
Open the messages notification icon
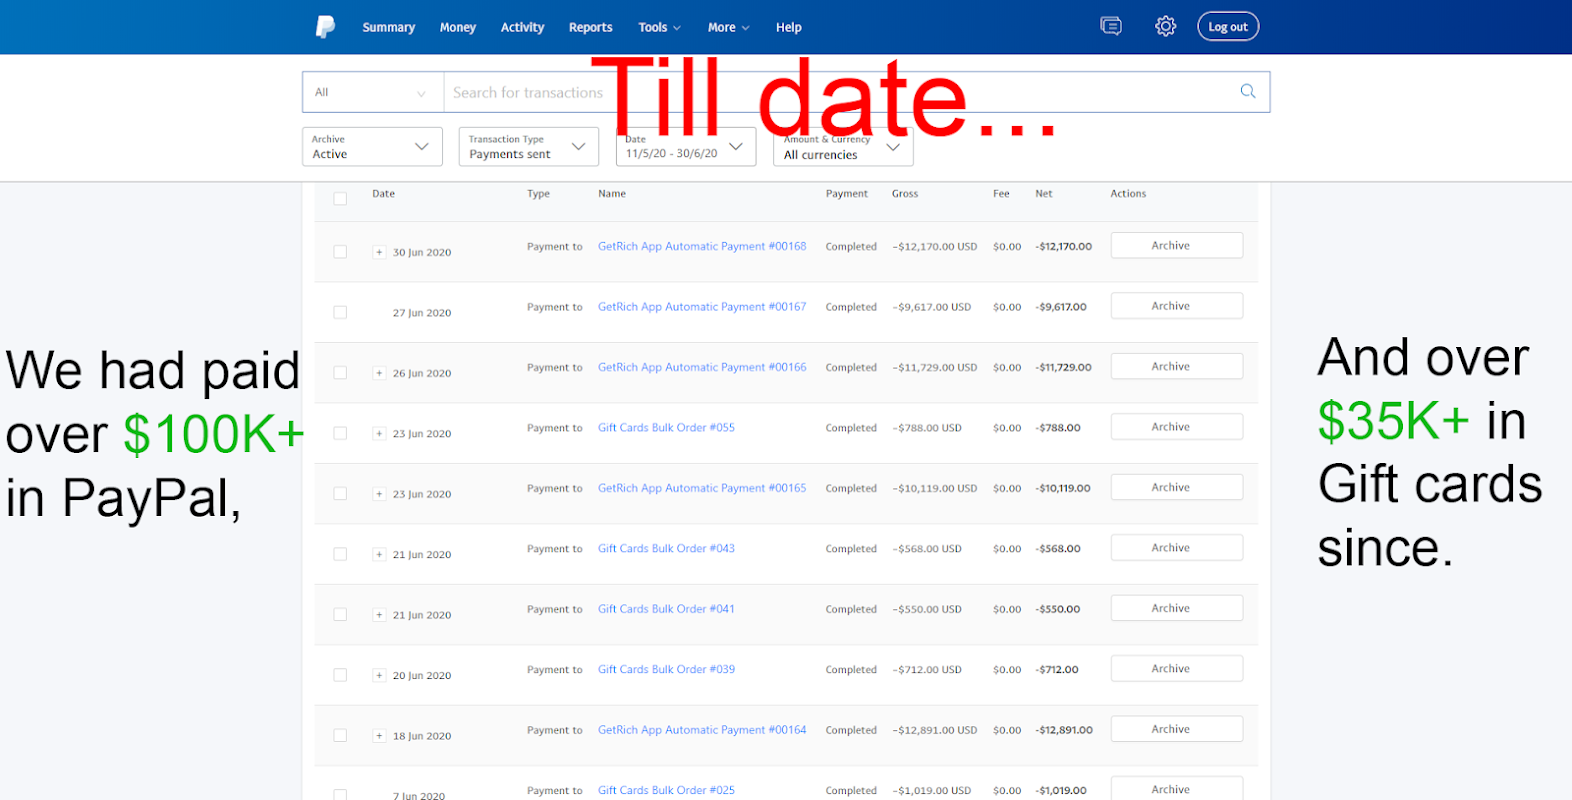(x=1110, y=27)
